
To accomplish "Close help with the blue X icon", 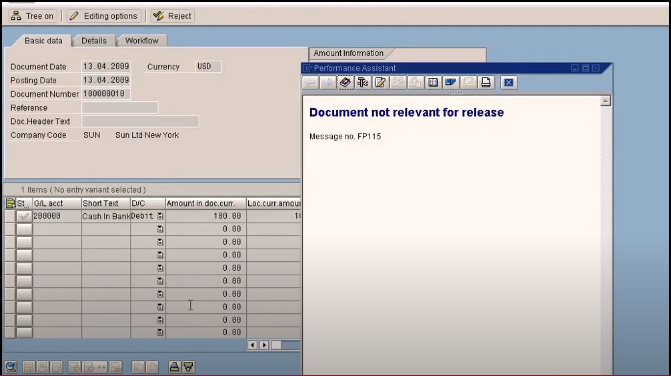I will 508,82.
